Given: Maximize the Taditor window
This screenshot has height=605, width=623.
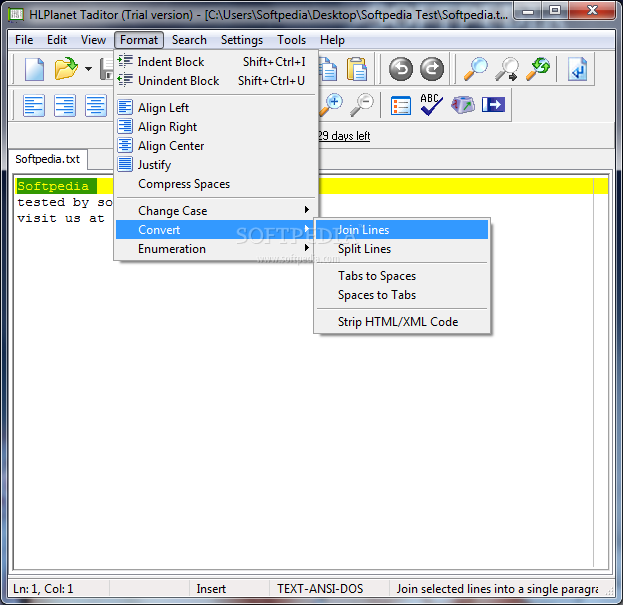Looking at the screenshot, I should (555, 11).
